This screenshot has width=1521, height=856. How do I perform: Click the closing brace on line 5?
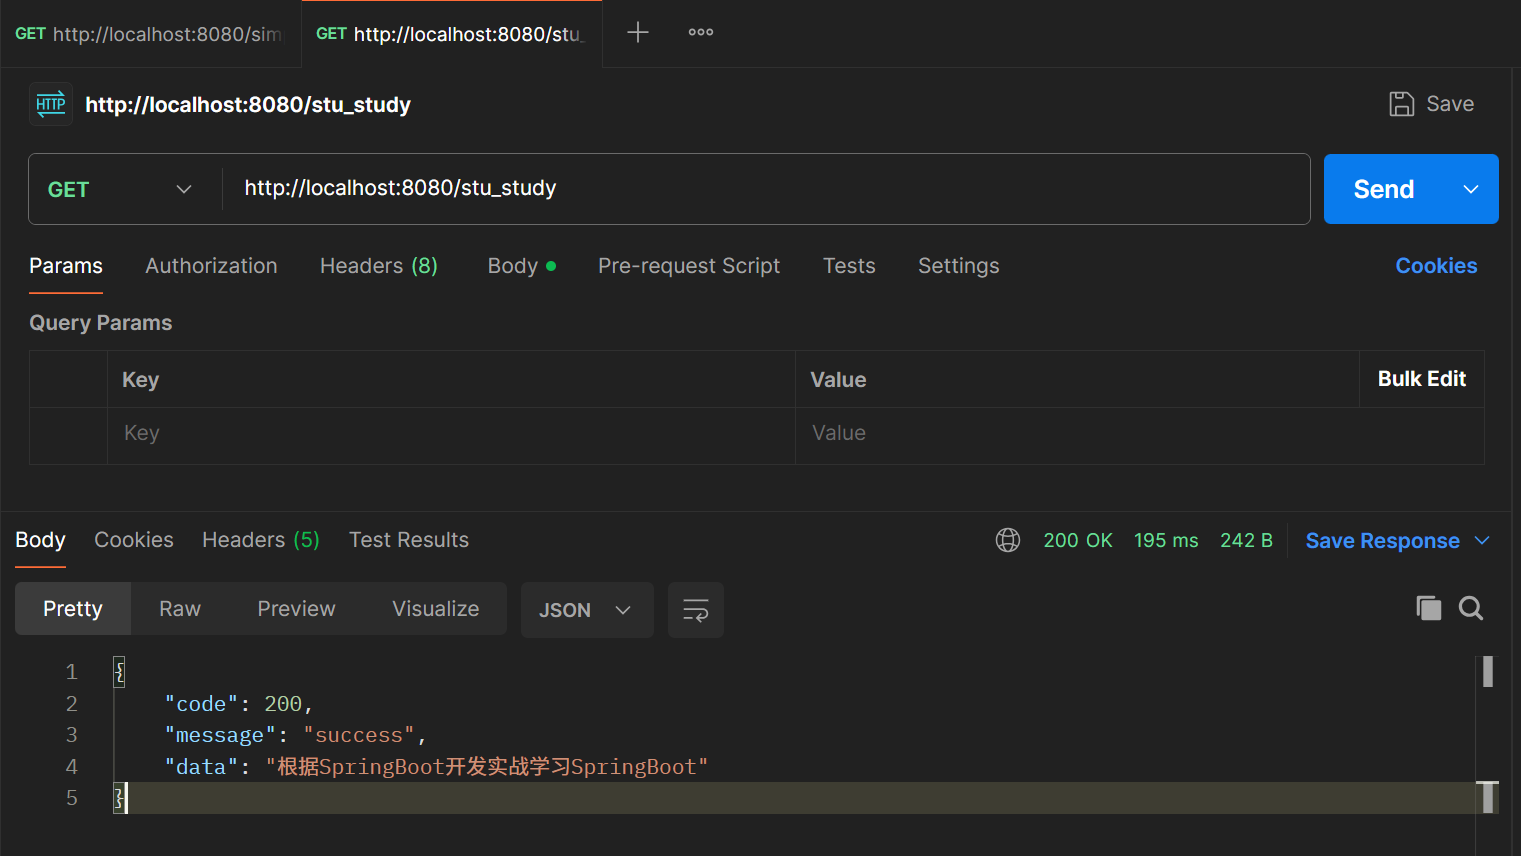point(119,798)
